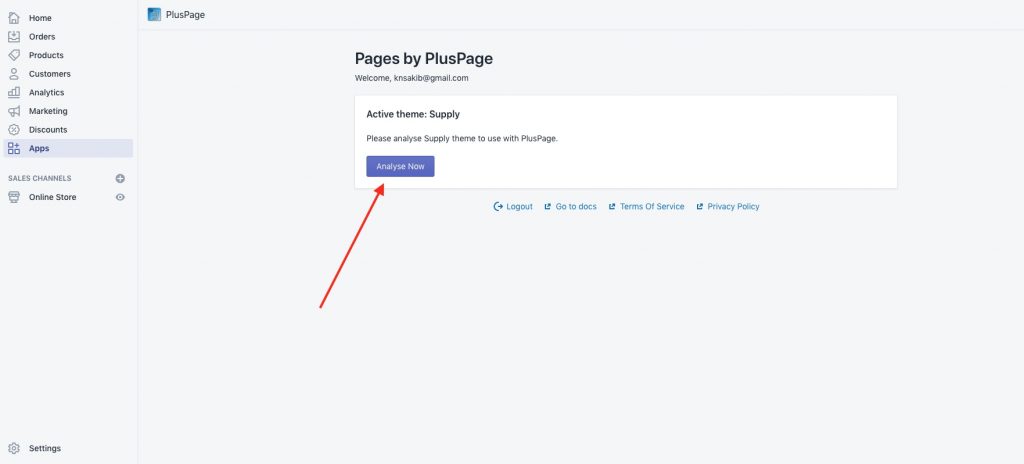Click the Products tag icon

point(14,56)
